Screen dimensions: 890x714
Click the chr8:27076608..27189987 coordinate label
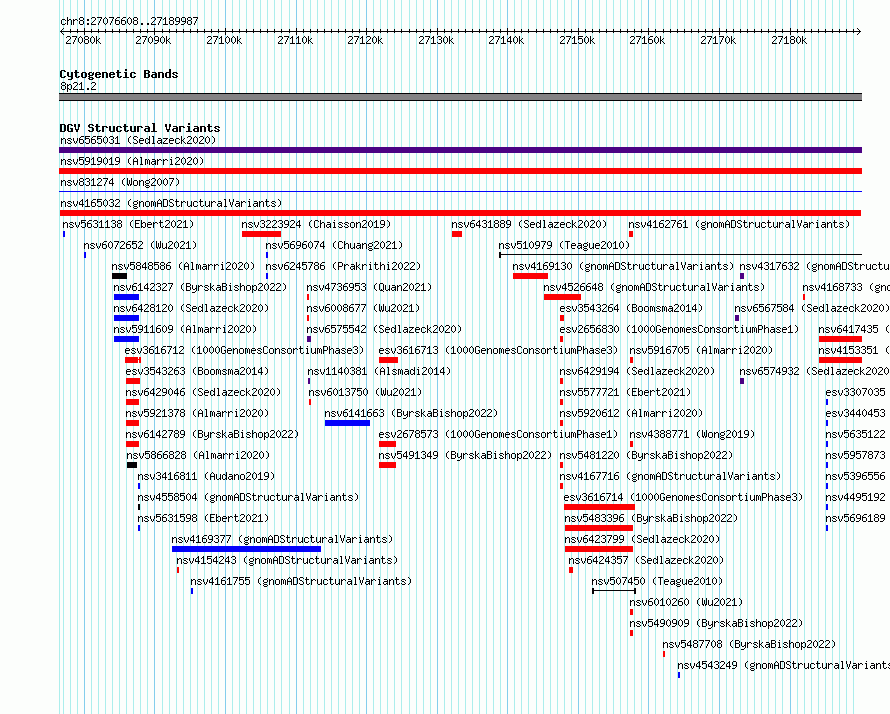point(129,21)
